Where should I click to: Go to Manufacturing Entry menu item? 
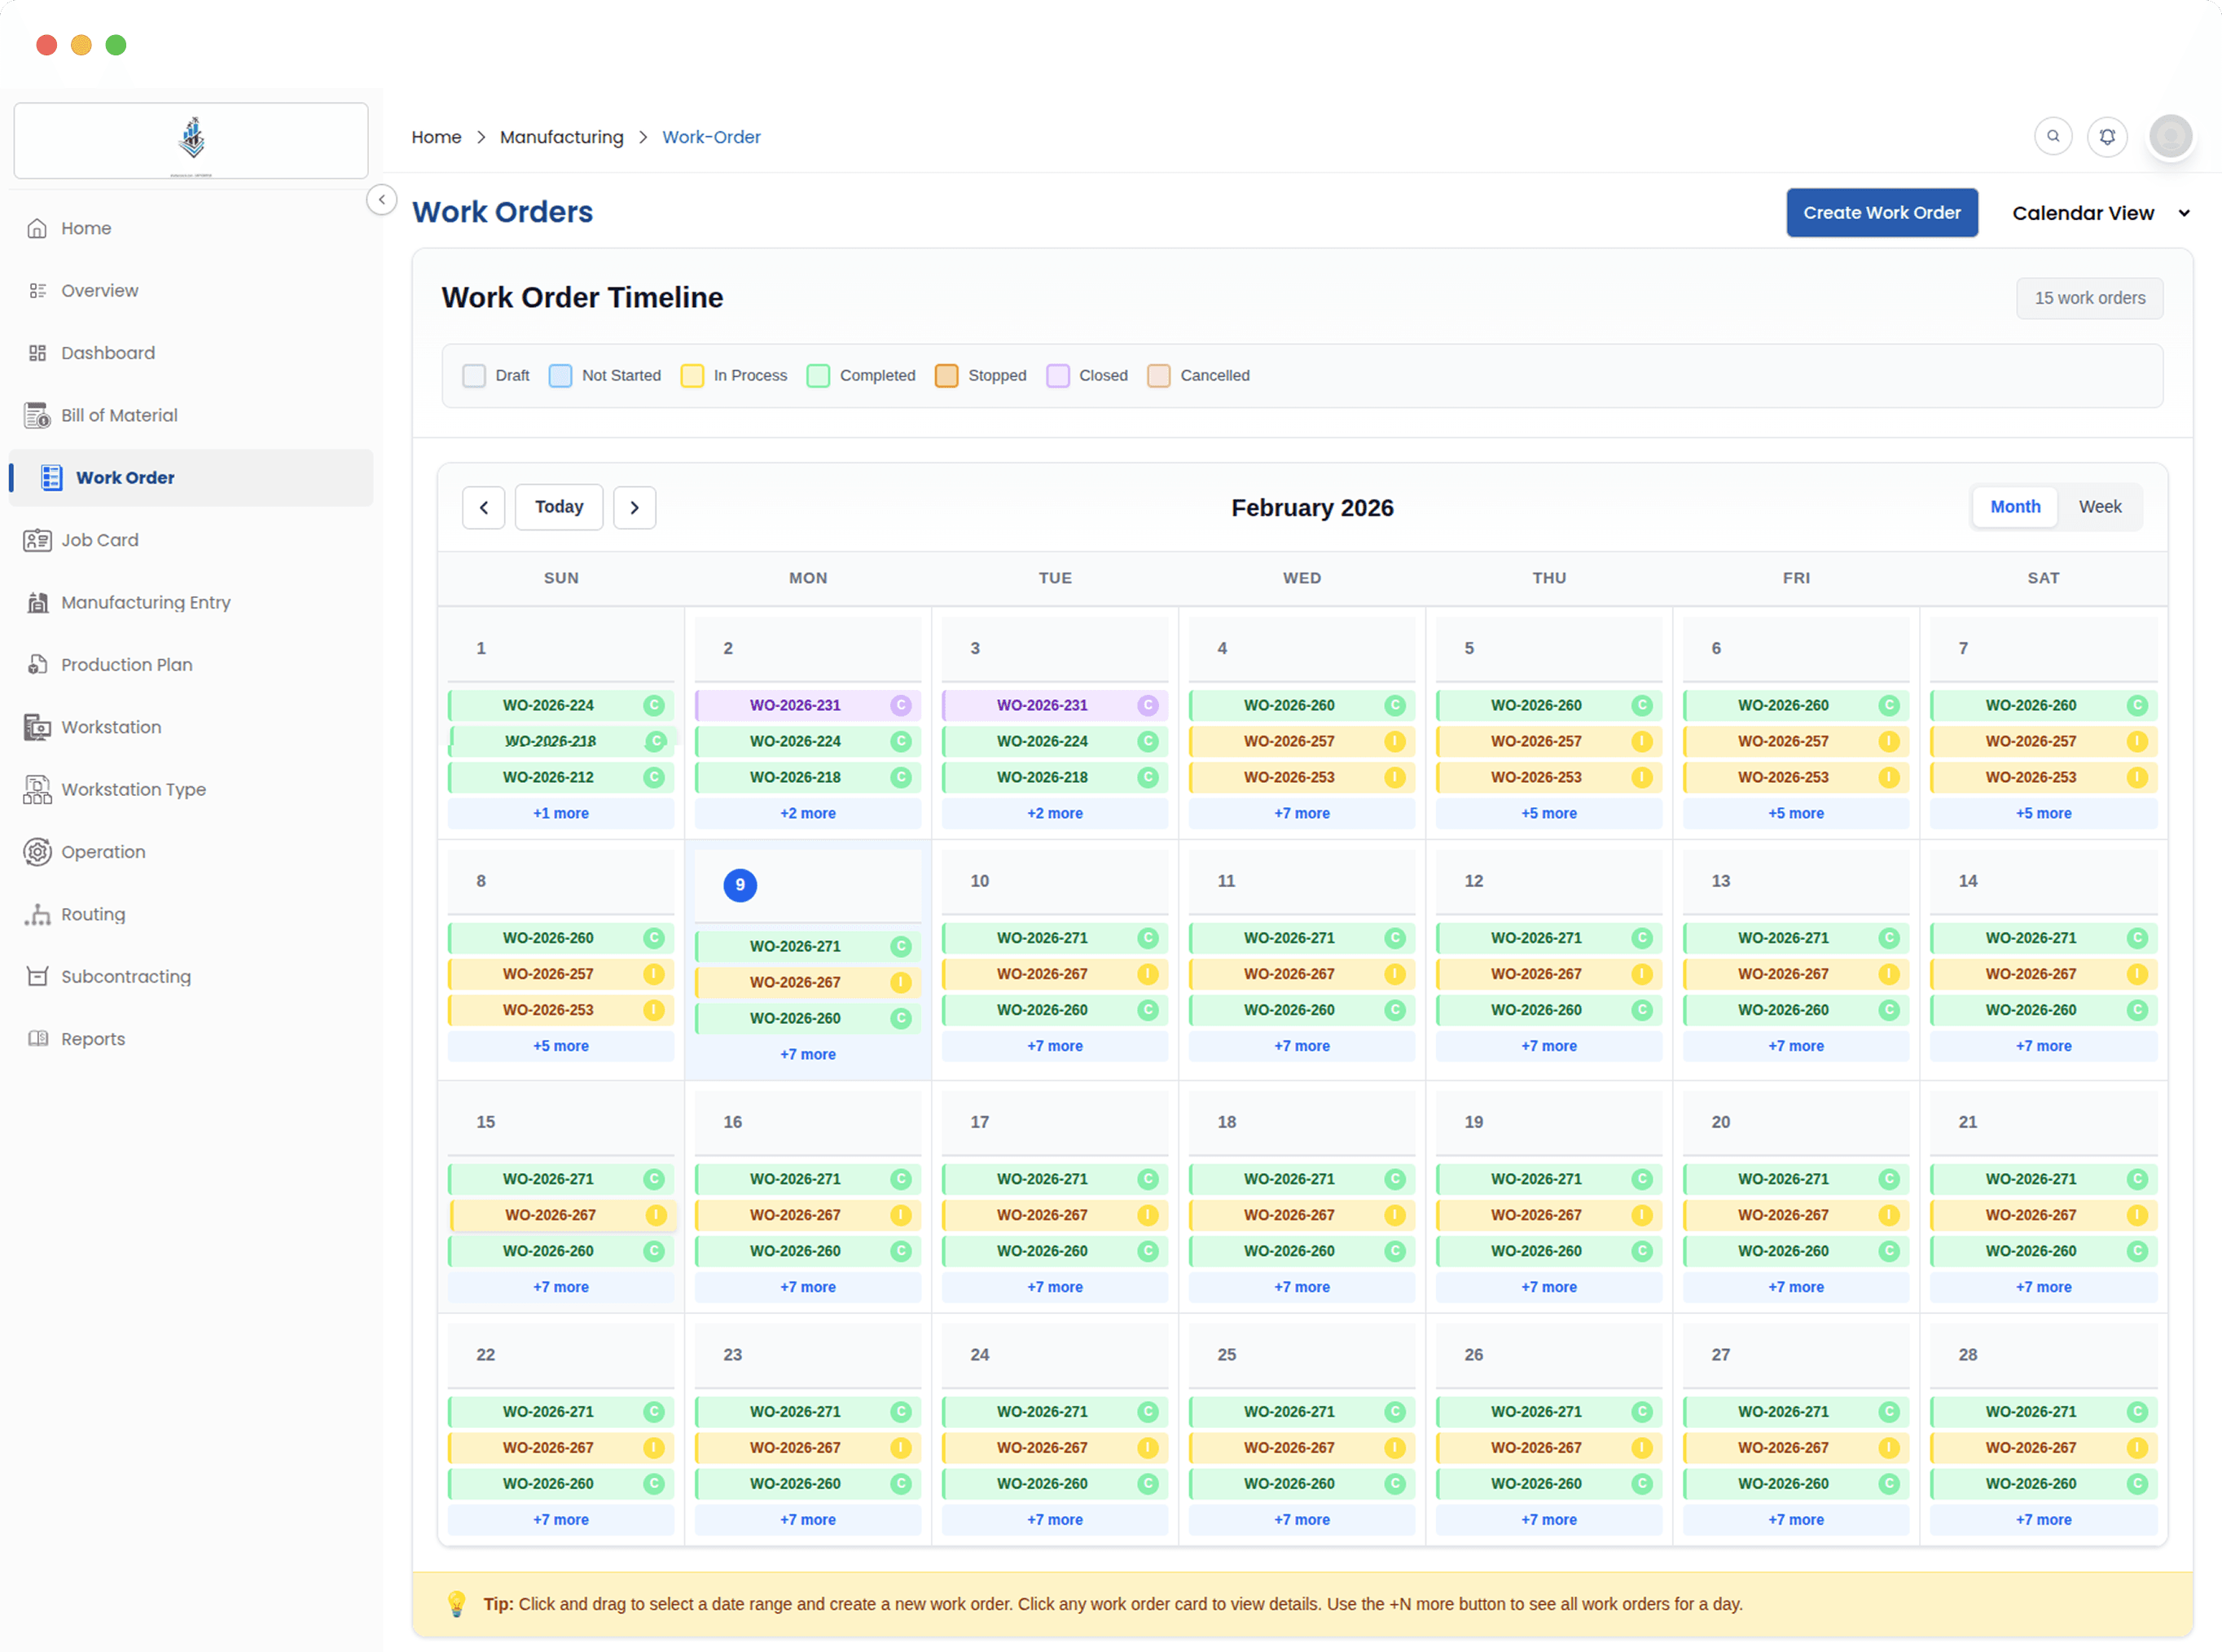coord(145,602)
